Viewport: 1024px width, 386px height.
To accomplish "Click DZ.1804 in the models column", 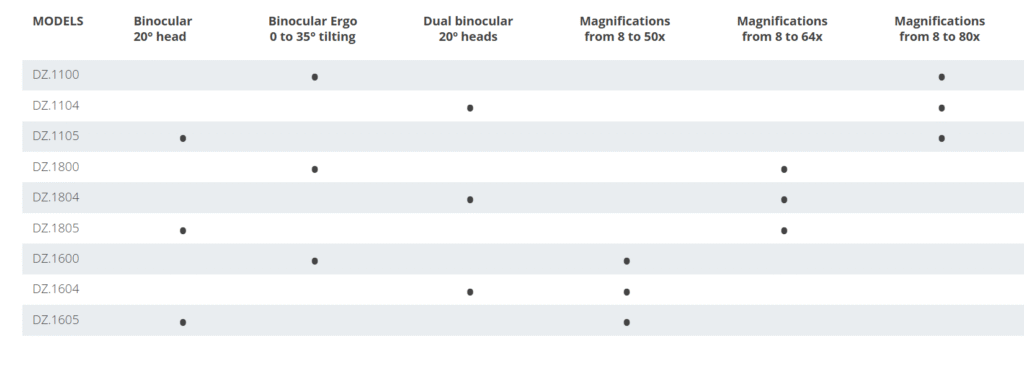I will pyautogui.click(x=56, y=197).
